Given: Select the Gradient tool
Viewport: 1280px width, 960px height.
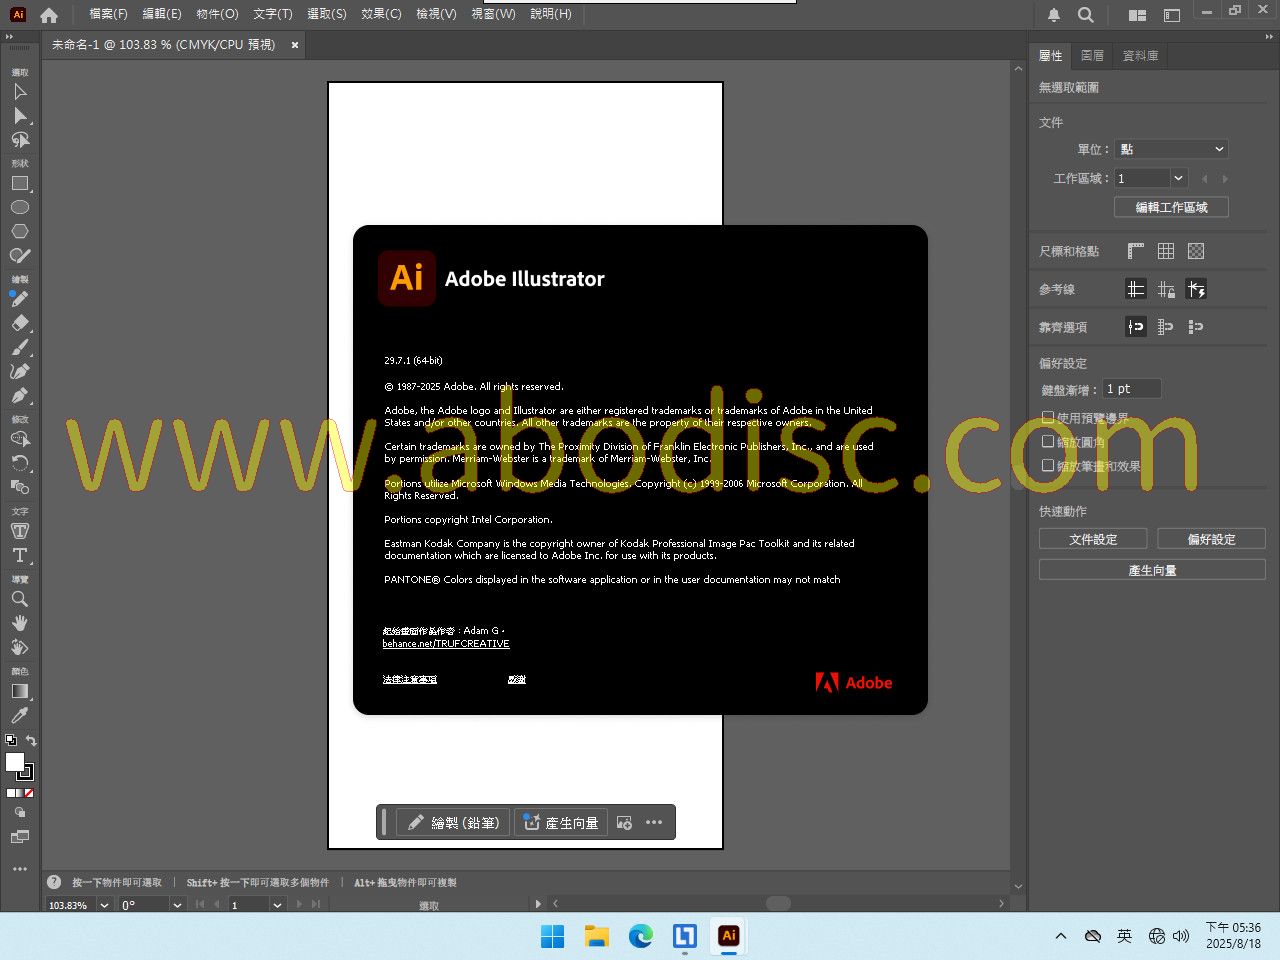Looking at the screenshot, I should [19, 691].
